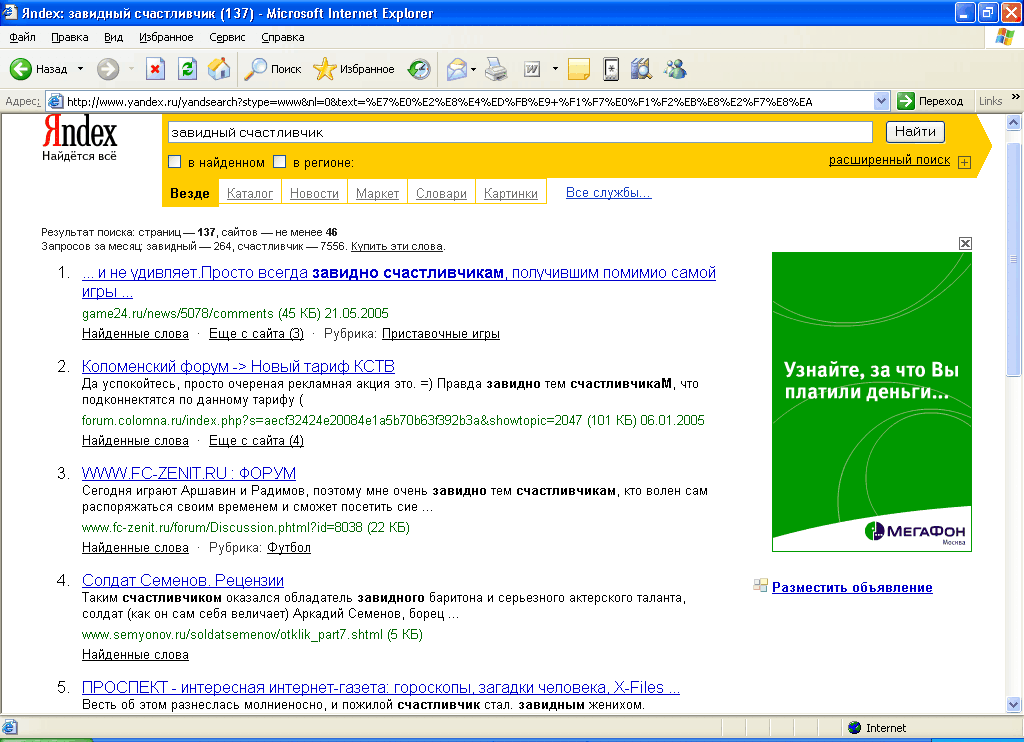
Task: Click the Internet zone globe in status bar
Action: click(854, 728)
